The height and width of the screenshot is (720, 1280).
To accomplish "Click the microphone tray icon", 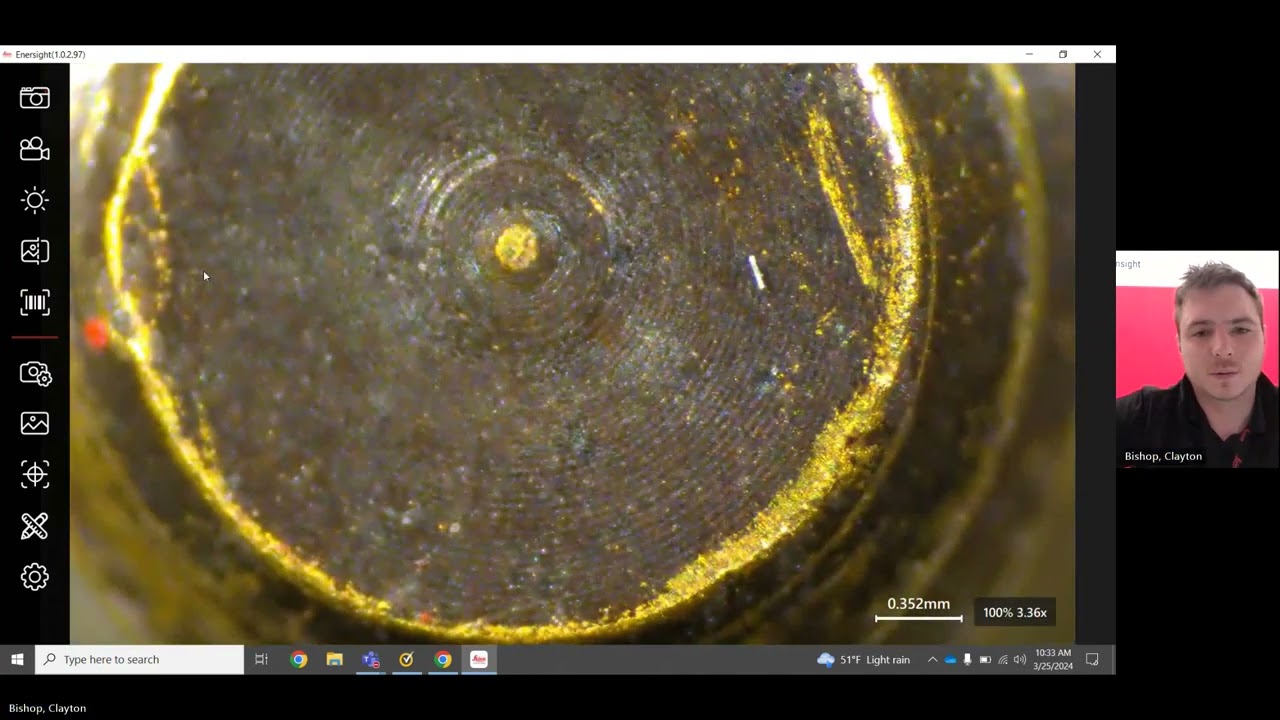I will (x=967, y=659).
